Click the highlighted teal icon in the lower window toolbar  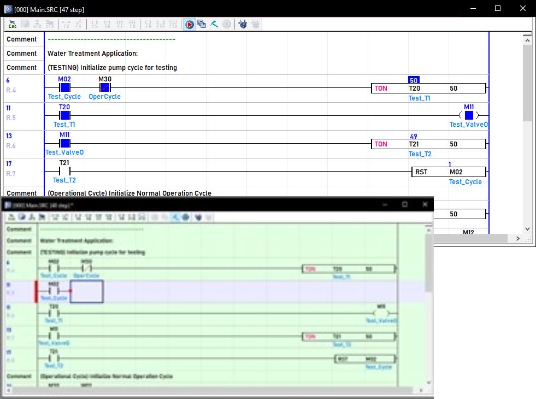[x=175, y=217]
